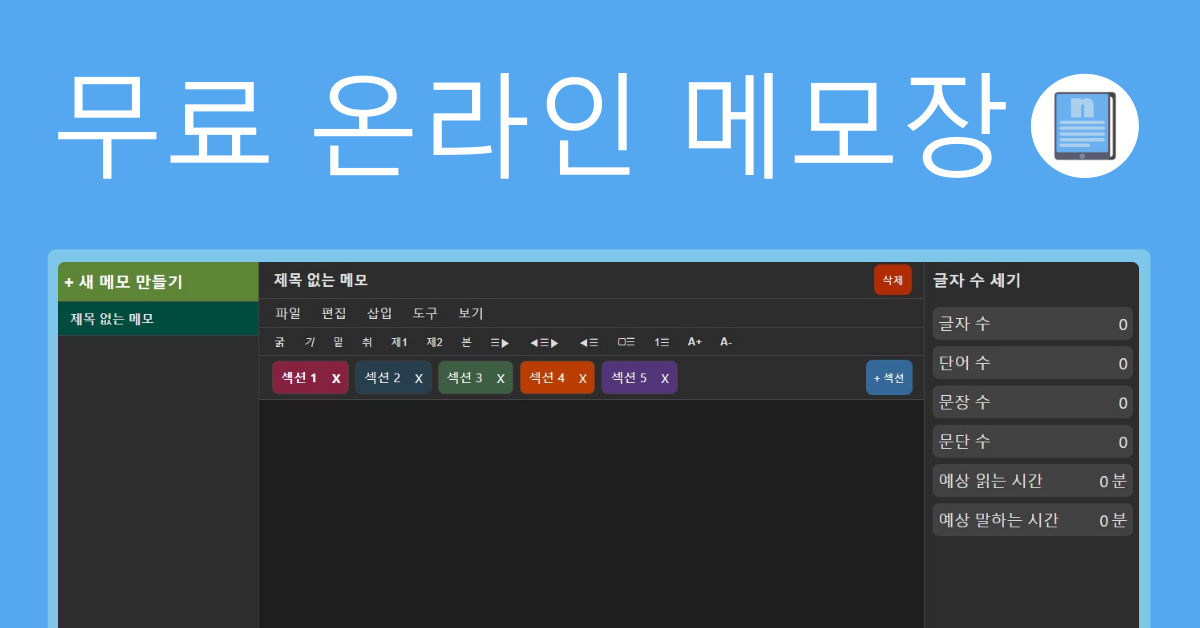Create a new memo with + 새 메모 만들기
The width and height of the screenshot is (1200, 628).
point(158,282)
